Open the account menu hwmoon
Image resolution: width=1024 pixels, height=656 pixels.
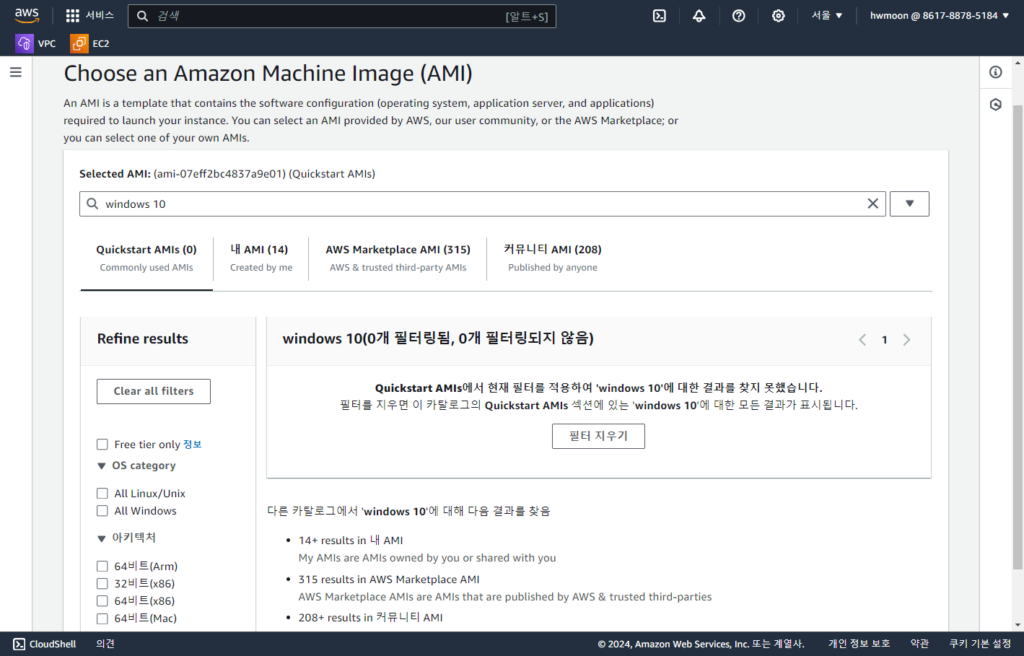click(x=939, y=16)
